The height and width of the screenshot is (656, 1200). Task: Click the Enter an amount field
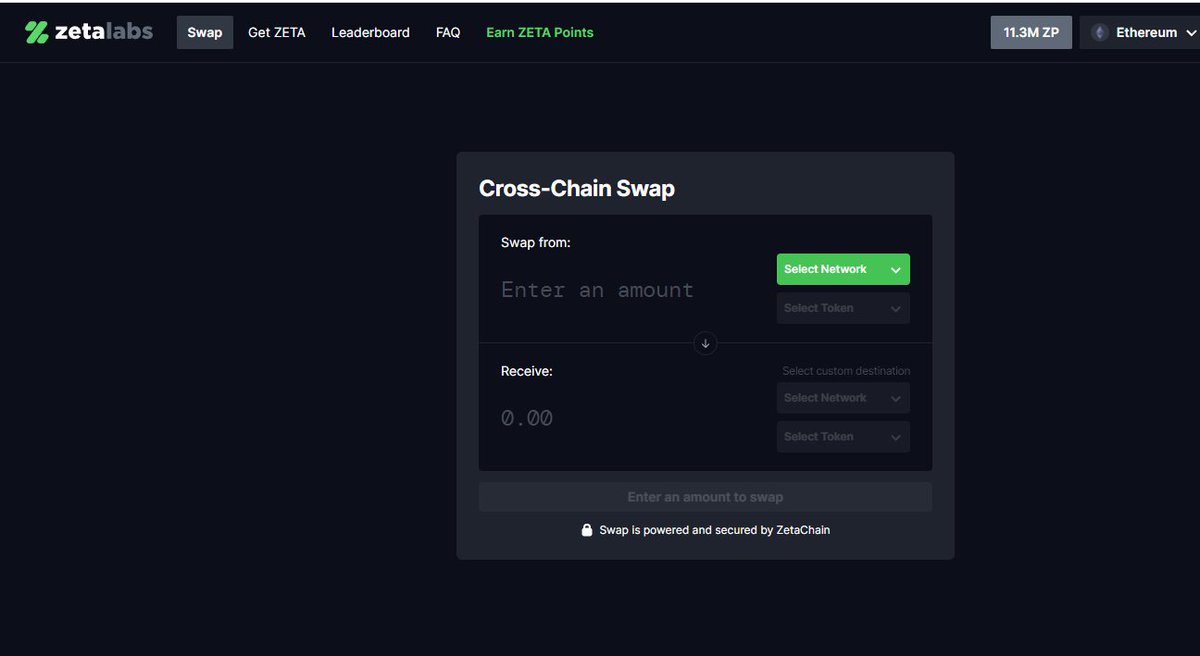(x=597, y=290)
